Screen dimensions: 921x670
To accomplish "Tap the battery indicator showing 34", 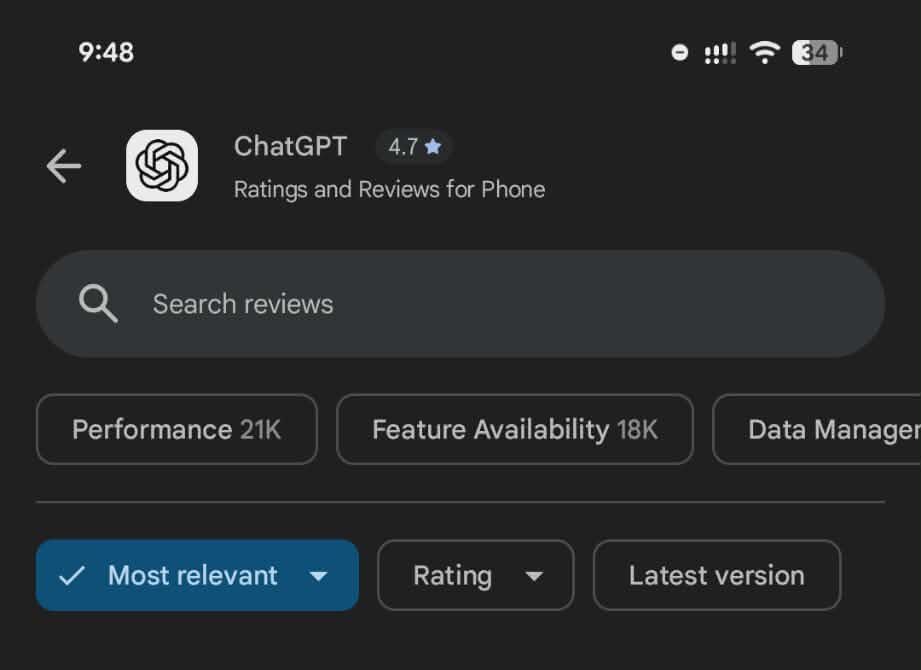I will [x=816, y=53].
